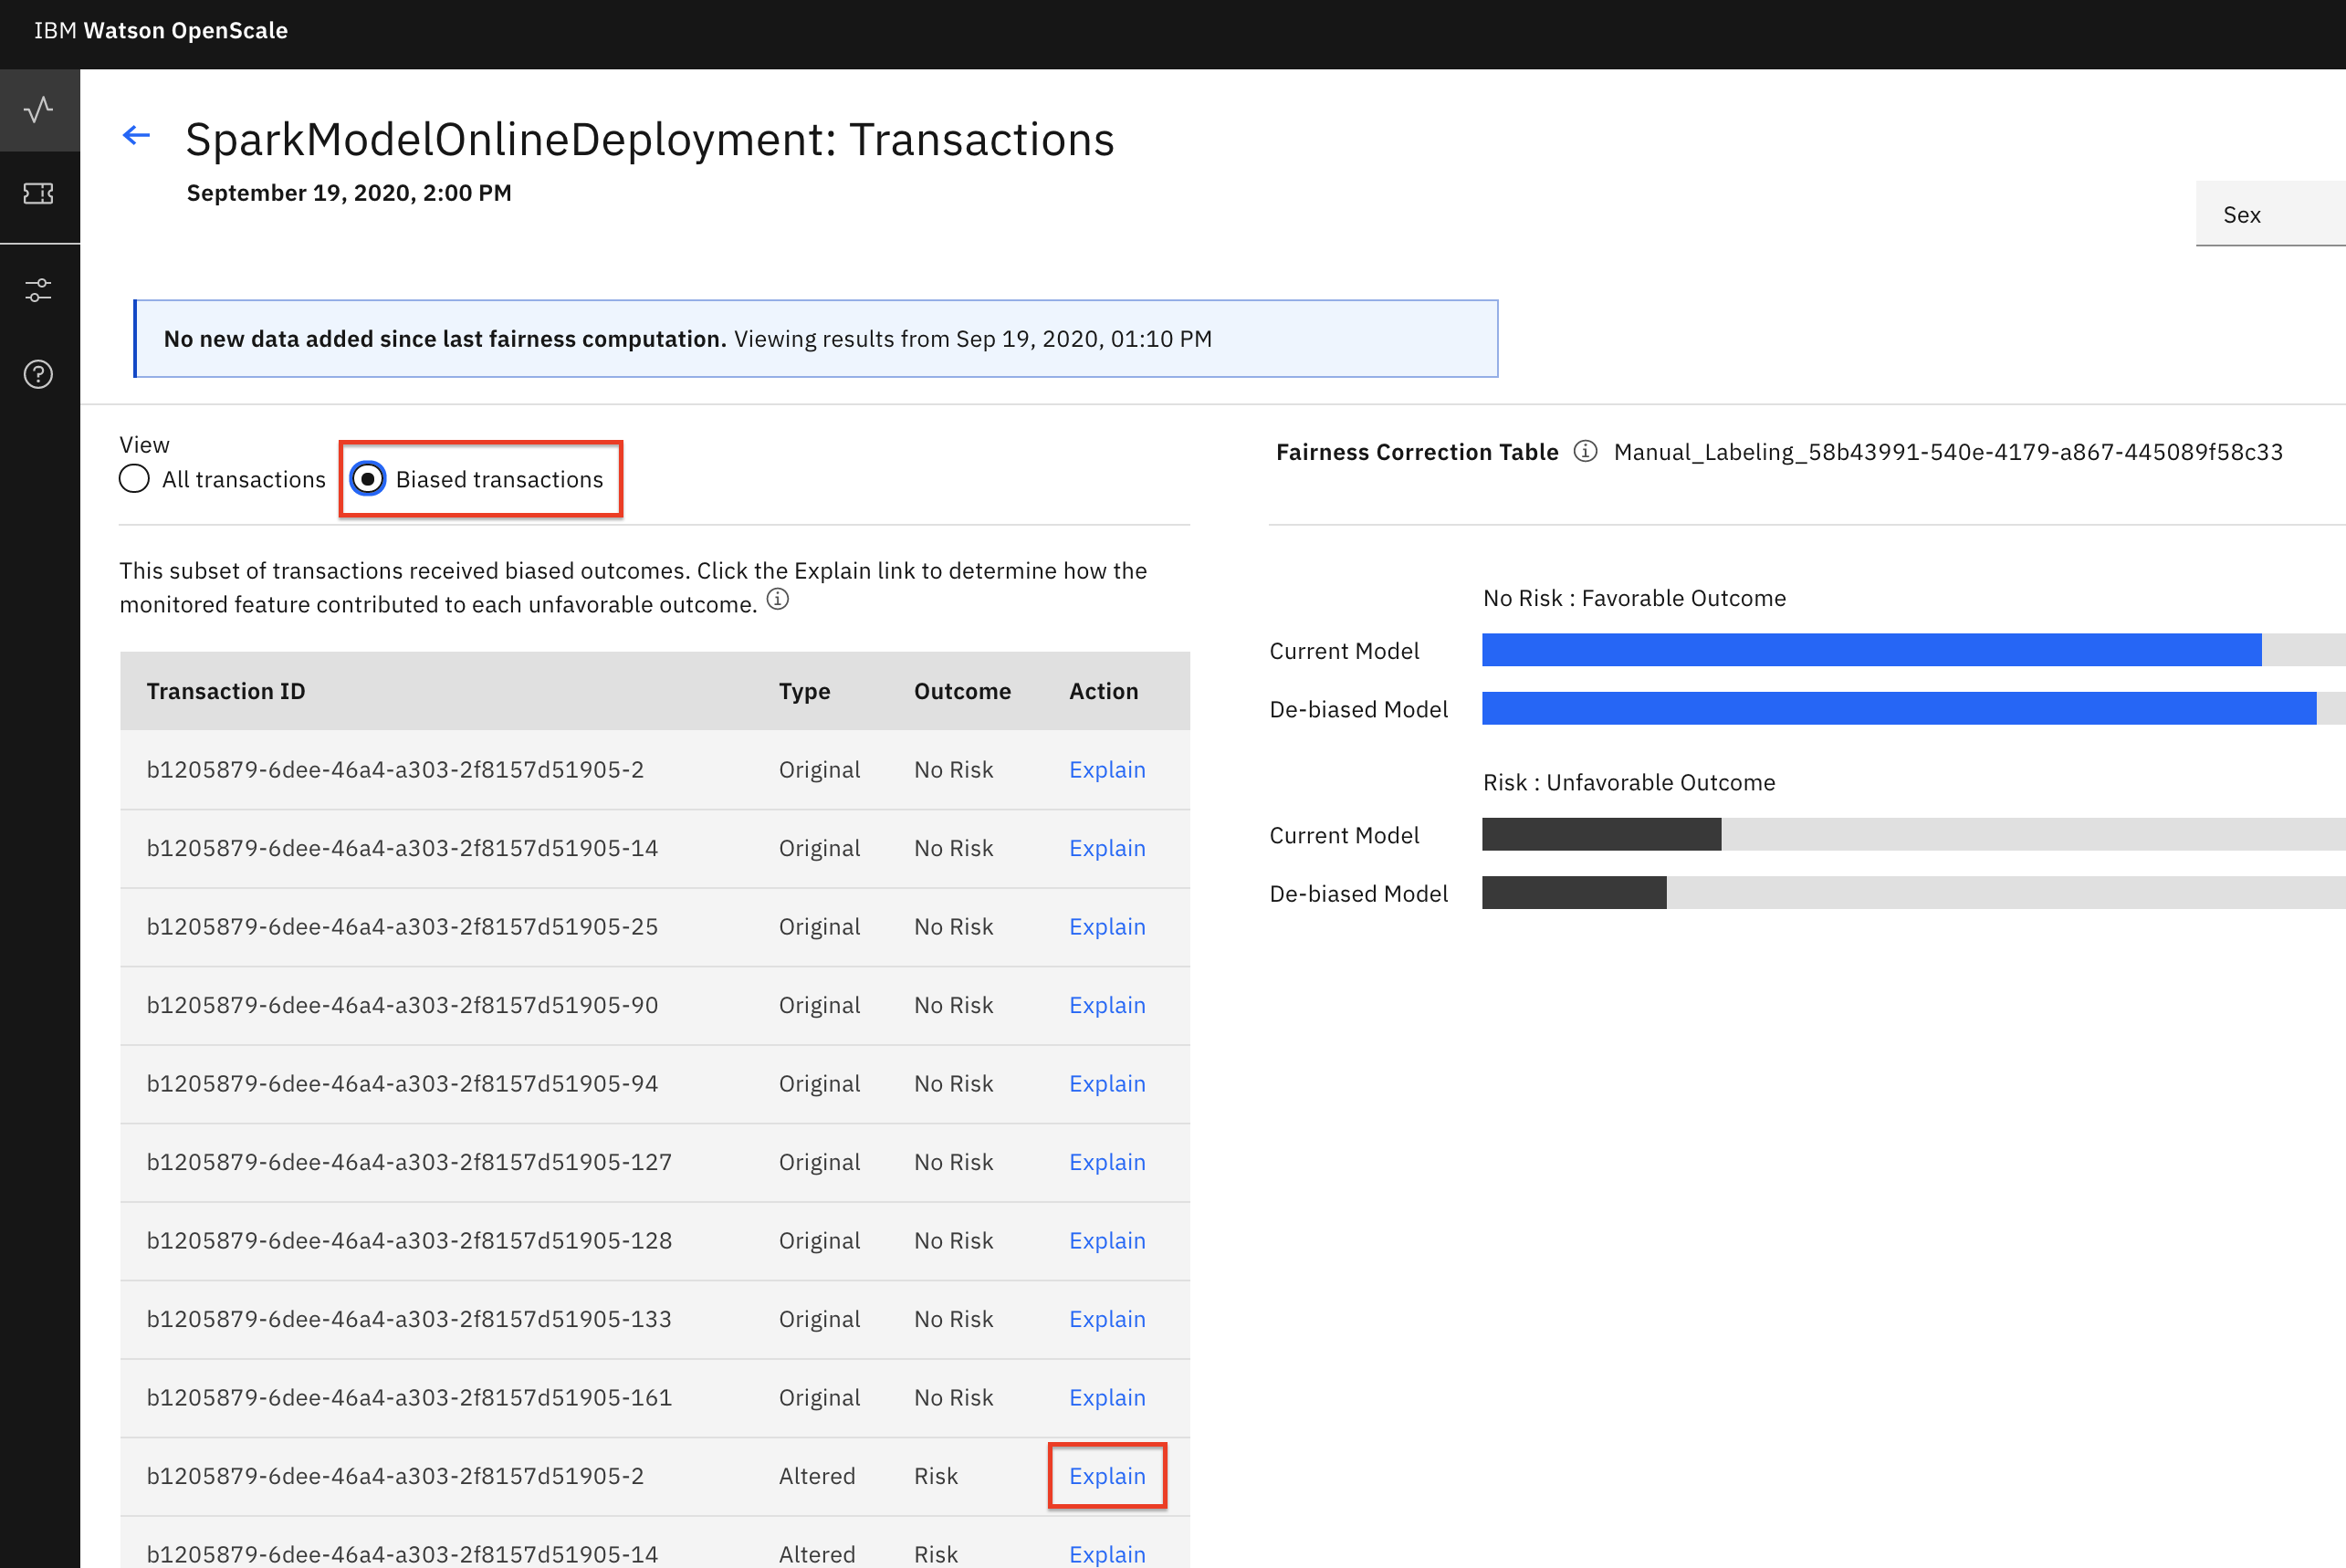The width and height of the screenshot is (2346, 1568).
Task: Click Explain for transaction ending in 51905-133
Action: coord(1107,1319)
